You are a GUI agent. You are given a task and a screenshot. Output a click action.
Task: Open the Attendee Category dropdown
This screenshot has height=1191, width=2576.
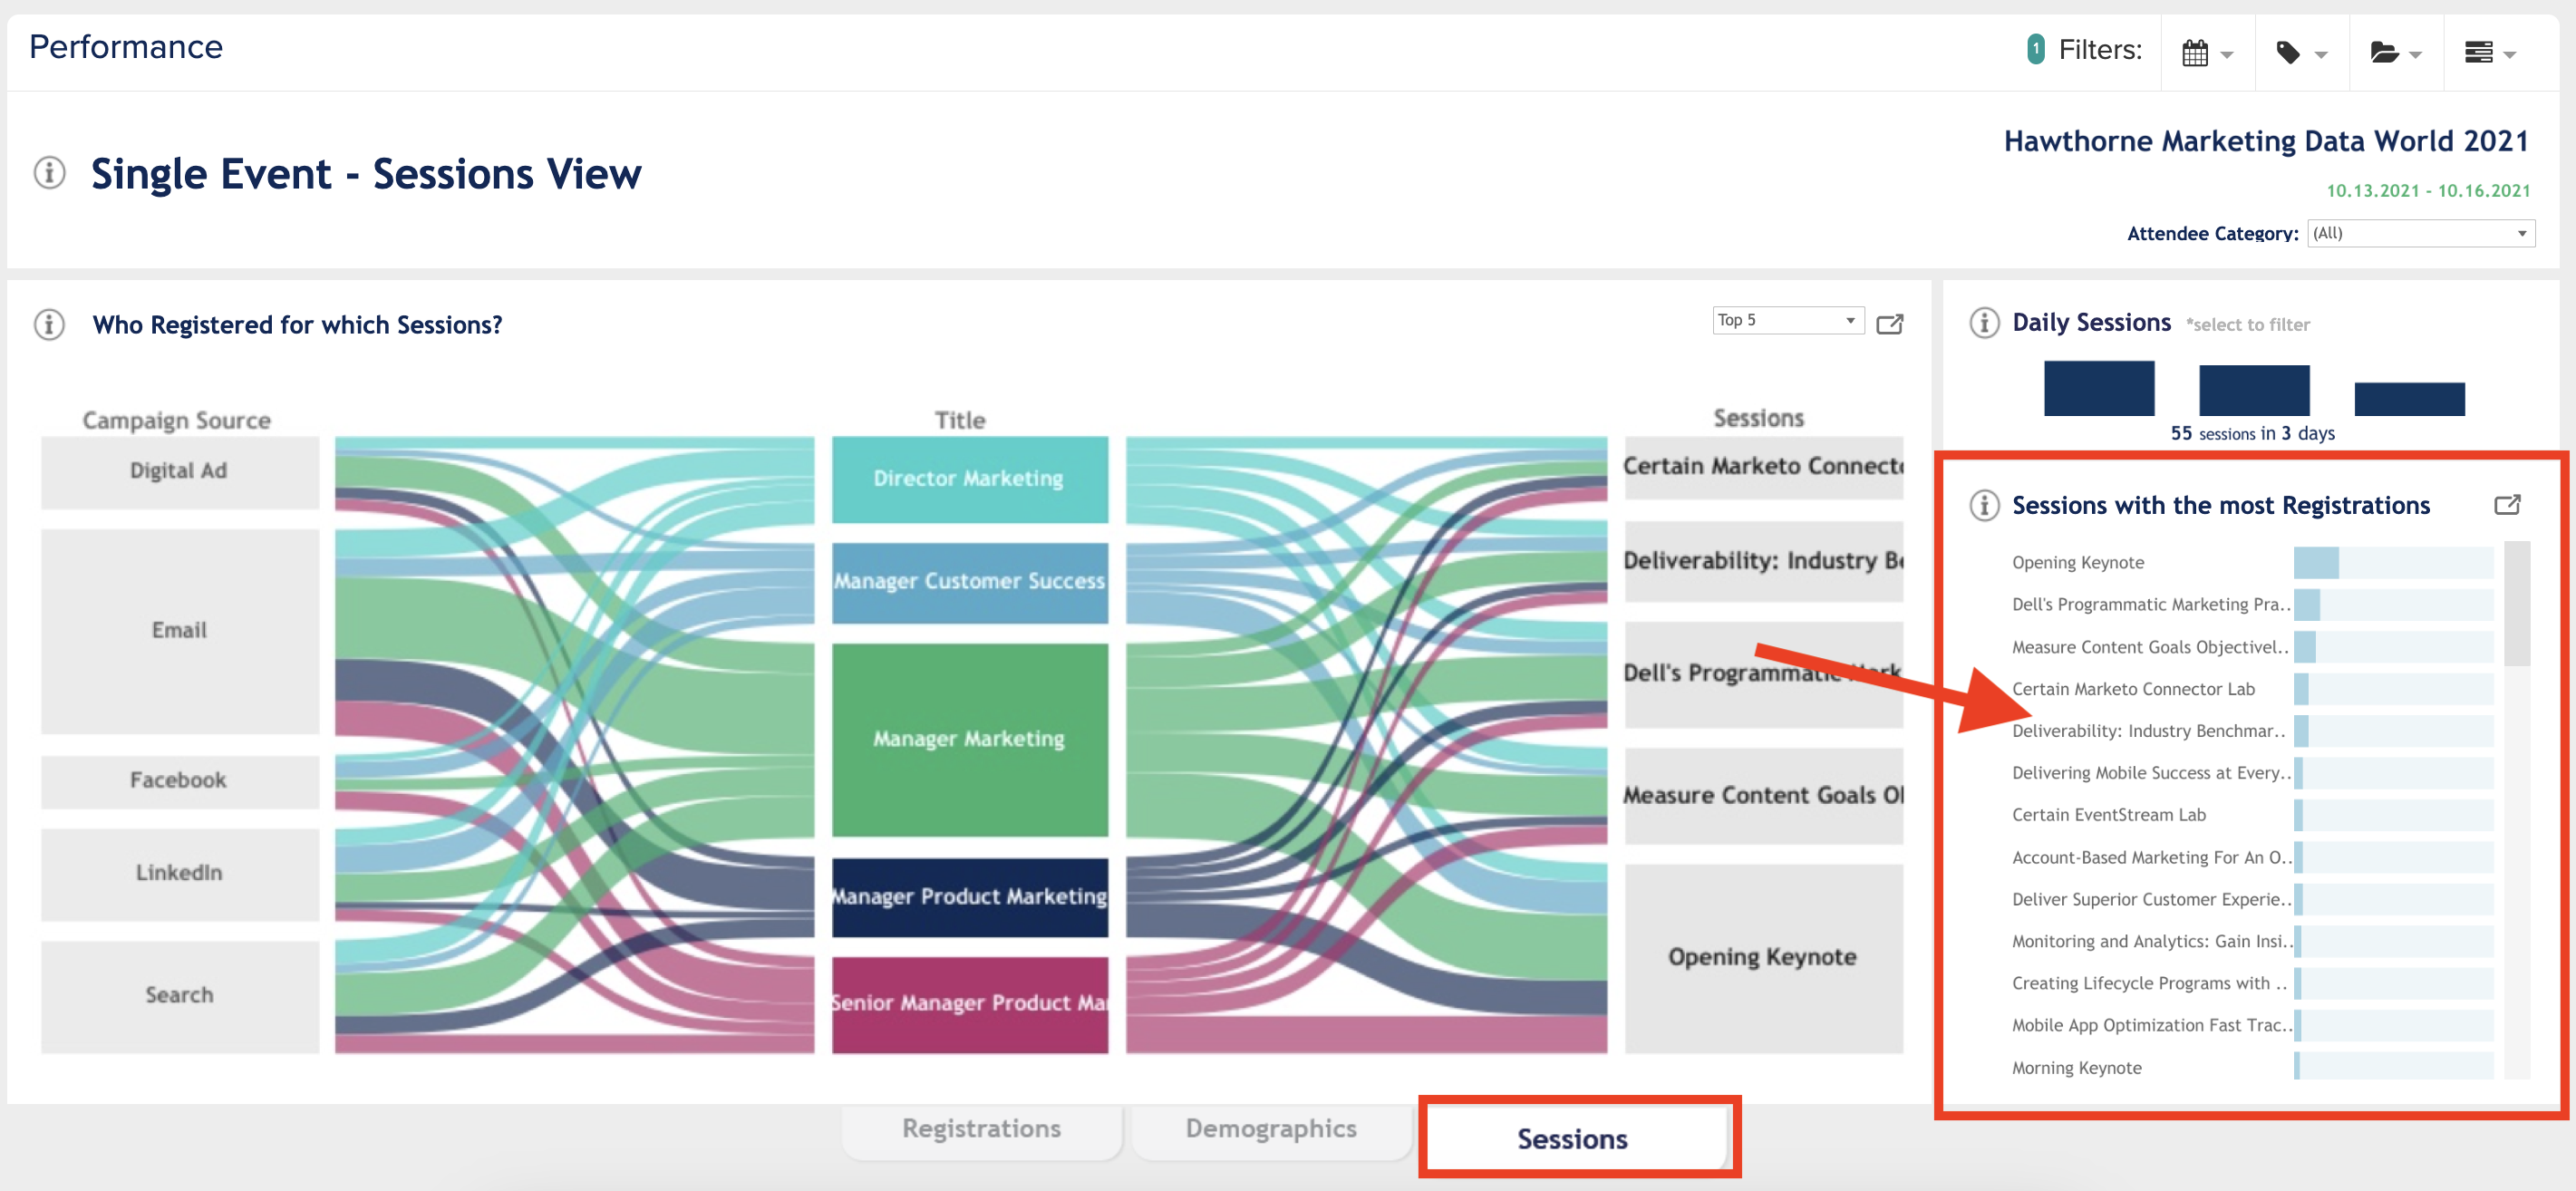[x=2421, y=233]
